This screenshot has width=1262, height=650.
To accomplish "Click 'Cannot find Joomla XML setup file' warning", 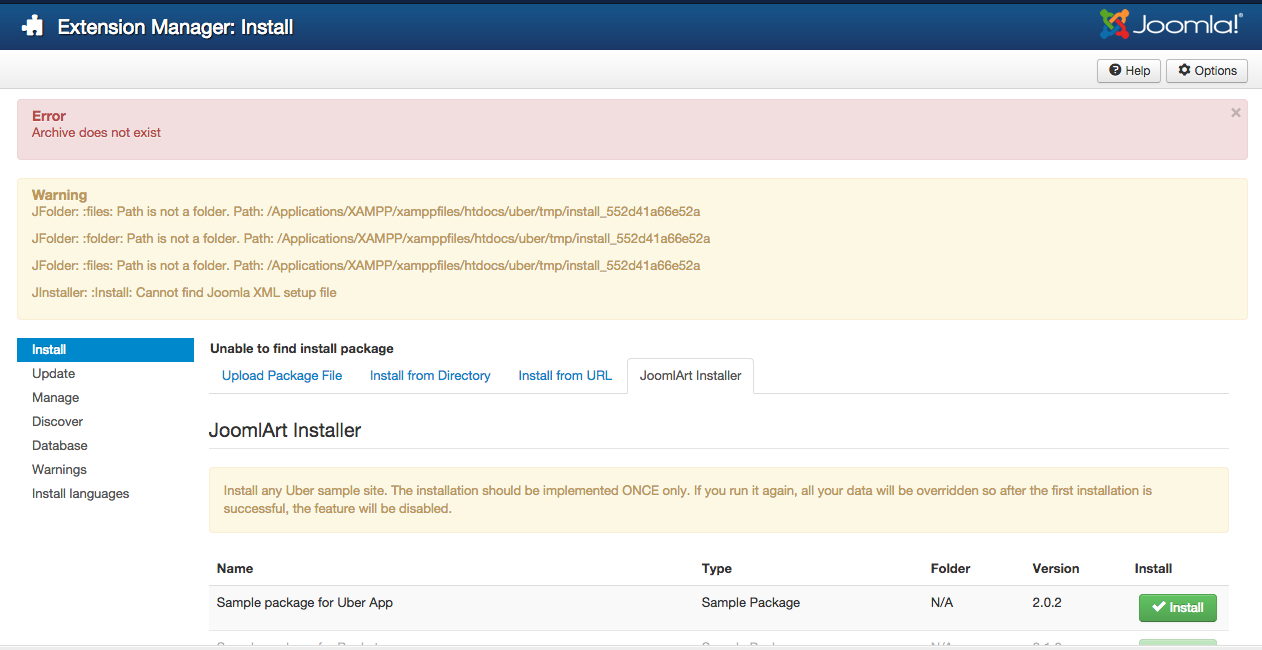I will click(x=184, y=293).
